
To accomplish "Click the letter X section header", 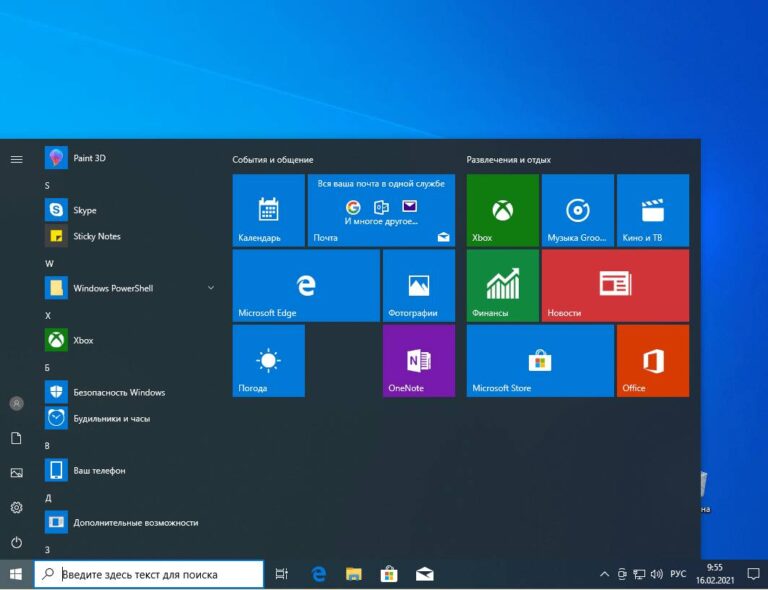I will click(x=48, y=315).
